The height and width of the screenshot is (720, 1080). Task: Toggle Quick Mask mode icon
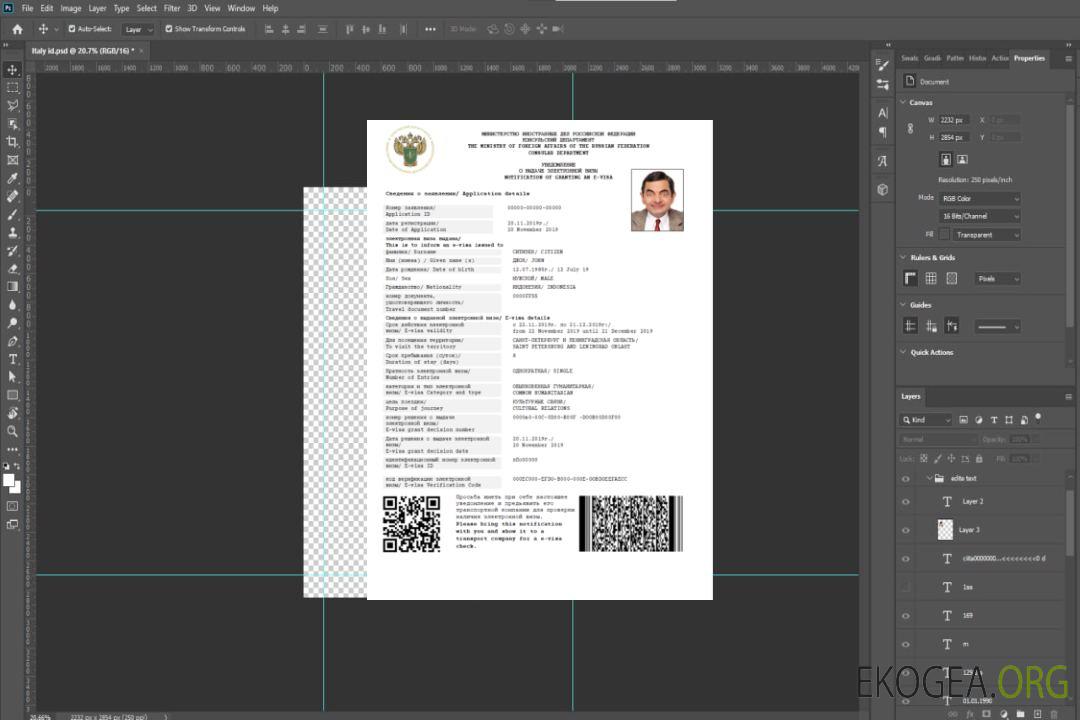[x=12, y=506]
